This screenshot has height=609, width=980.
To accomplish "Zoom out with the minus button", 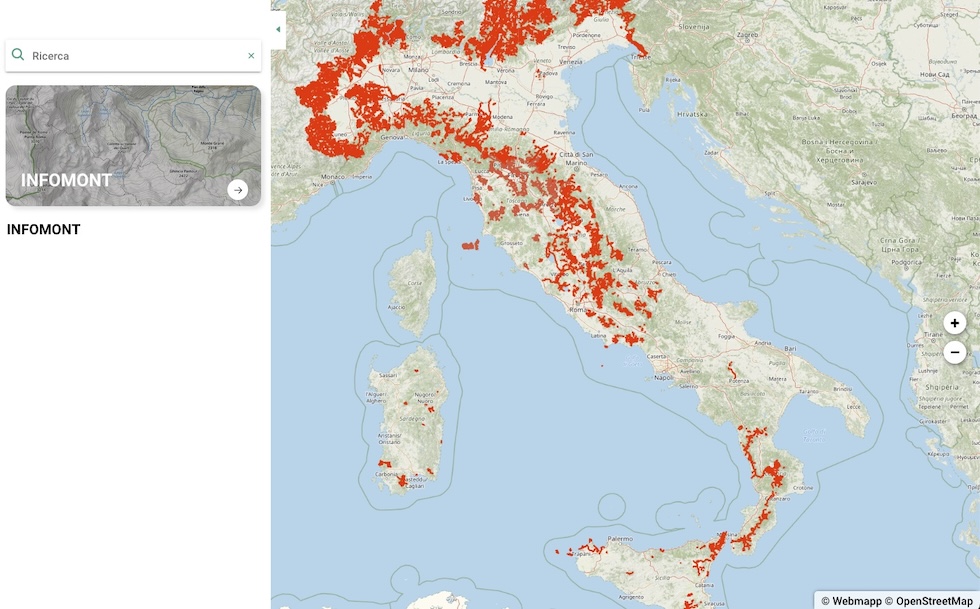I will tap(954, 352).
